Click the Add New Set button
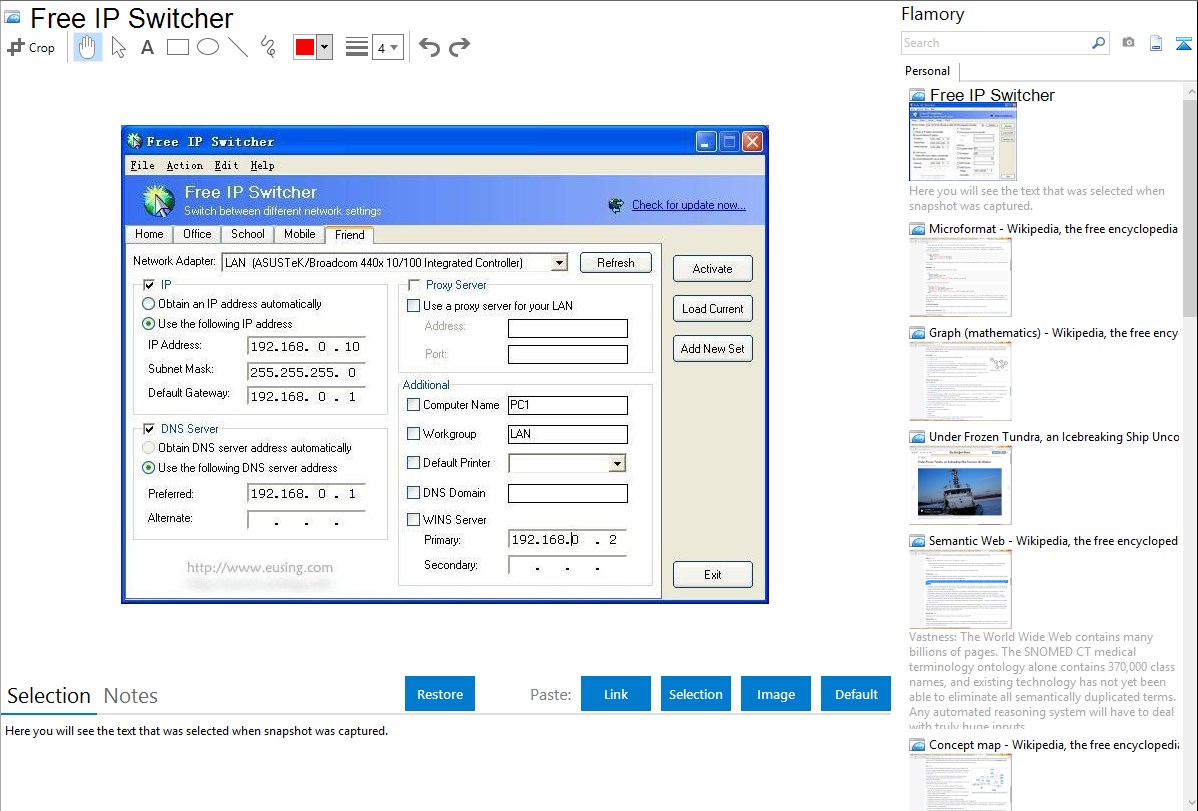 pyautogui.click(x=712, y=349)
